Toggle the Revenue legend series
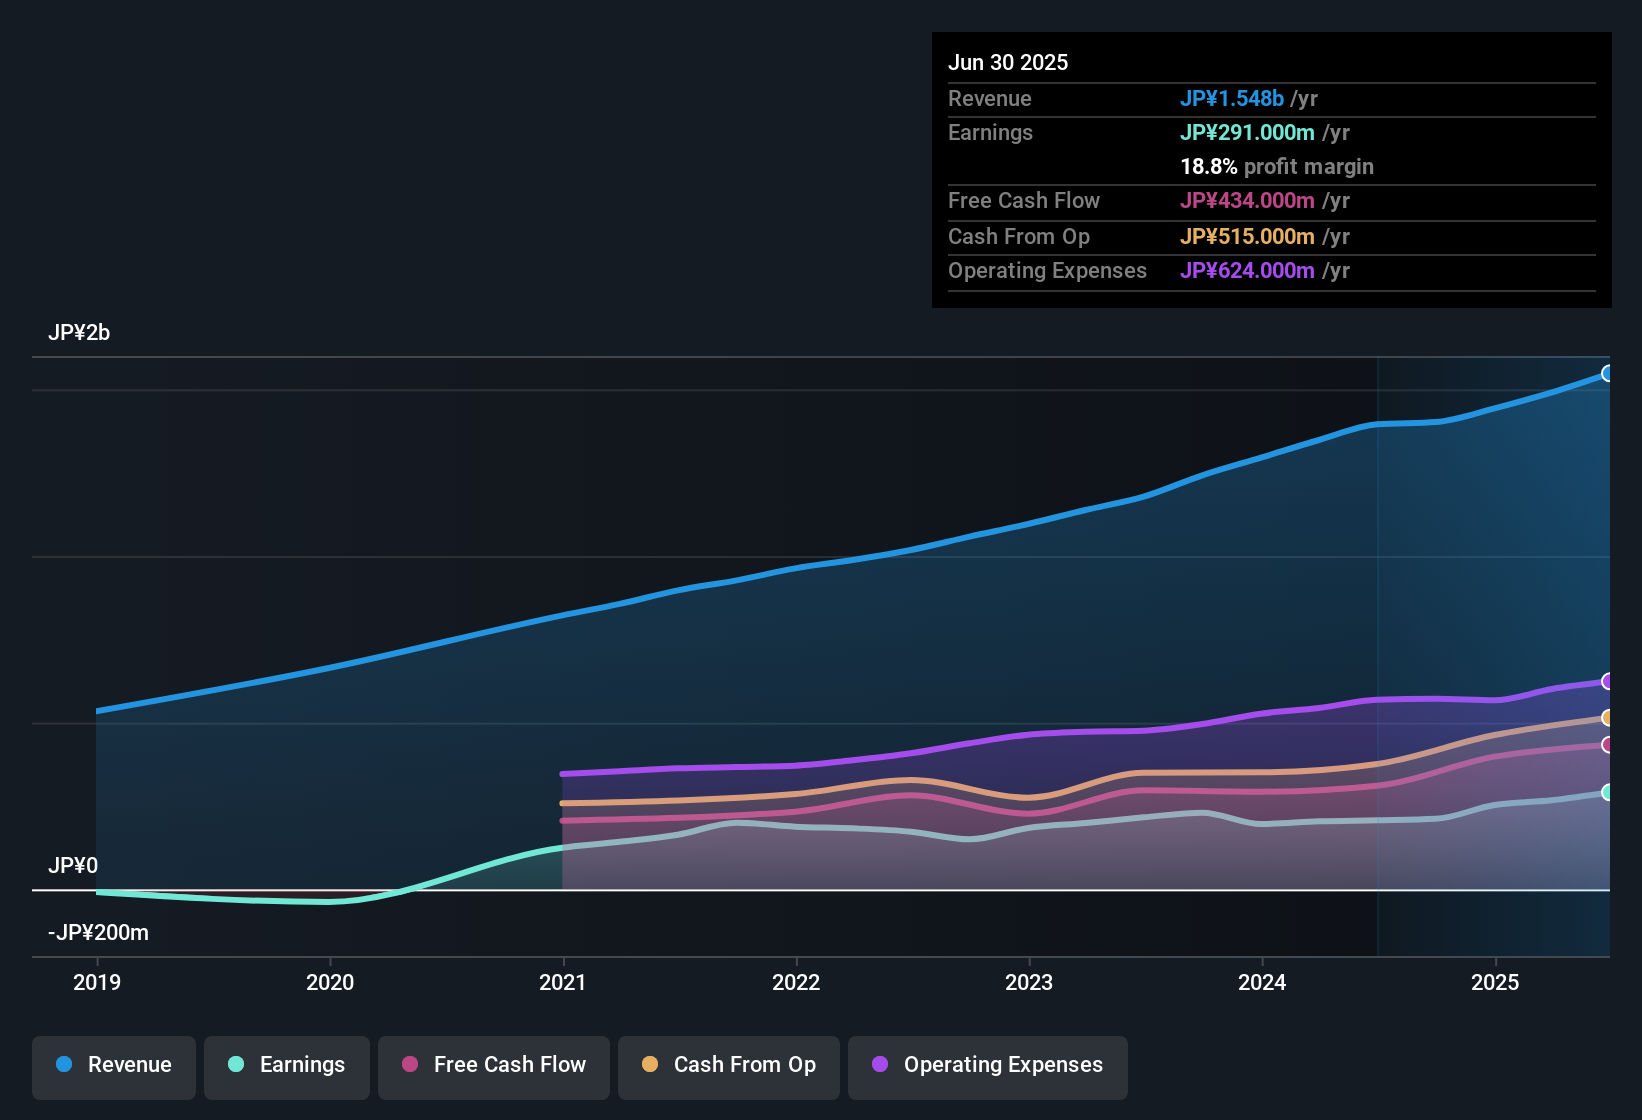Viewport: 1642px width, 1120px height. (114, 1066)
